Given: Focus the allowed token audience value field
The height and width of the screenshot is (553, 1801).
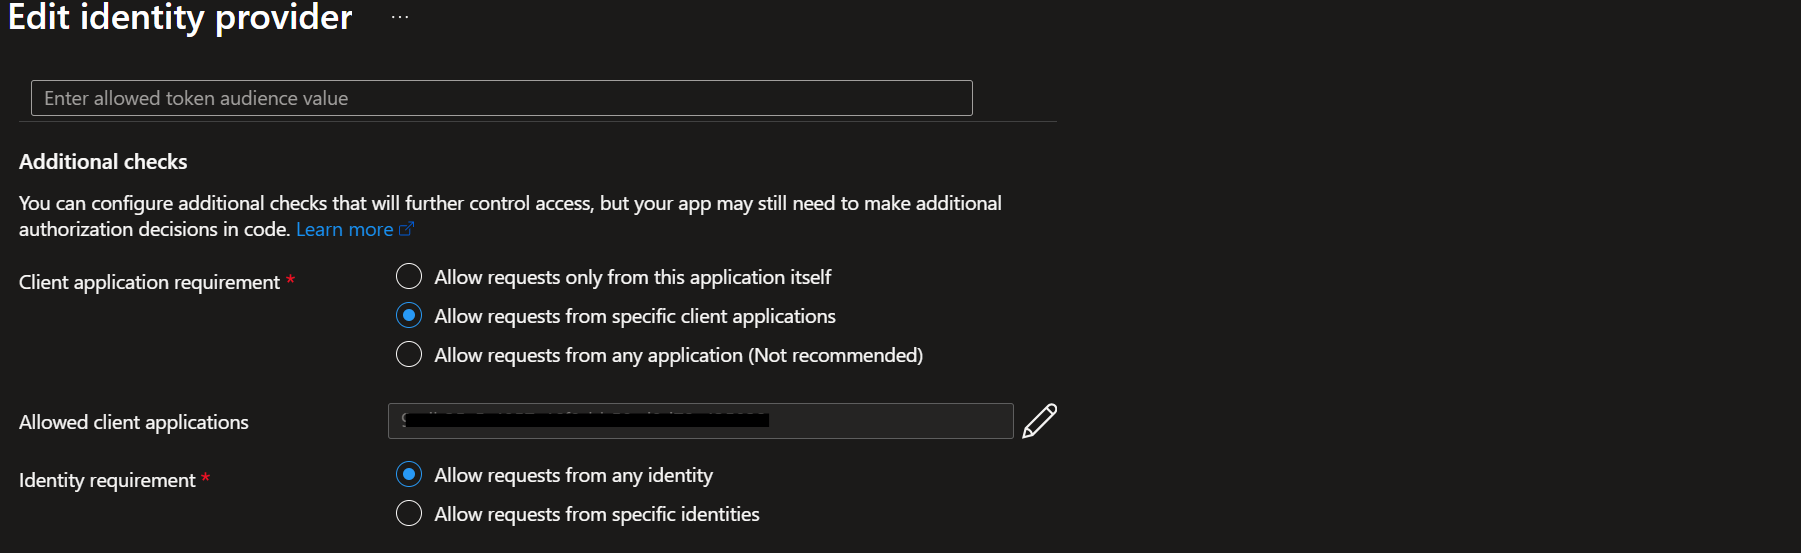Looking at the screenshot, I should click(x=502, y=98).
